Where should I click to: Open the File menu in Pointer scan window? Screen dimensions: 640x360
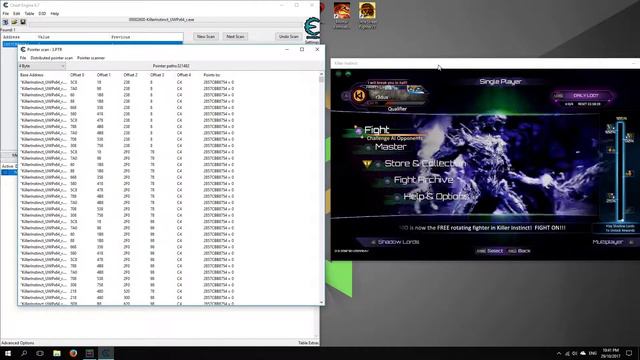pyautogui.click(x=23, y=58)
